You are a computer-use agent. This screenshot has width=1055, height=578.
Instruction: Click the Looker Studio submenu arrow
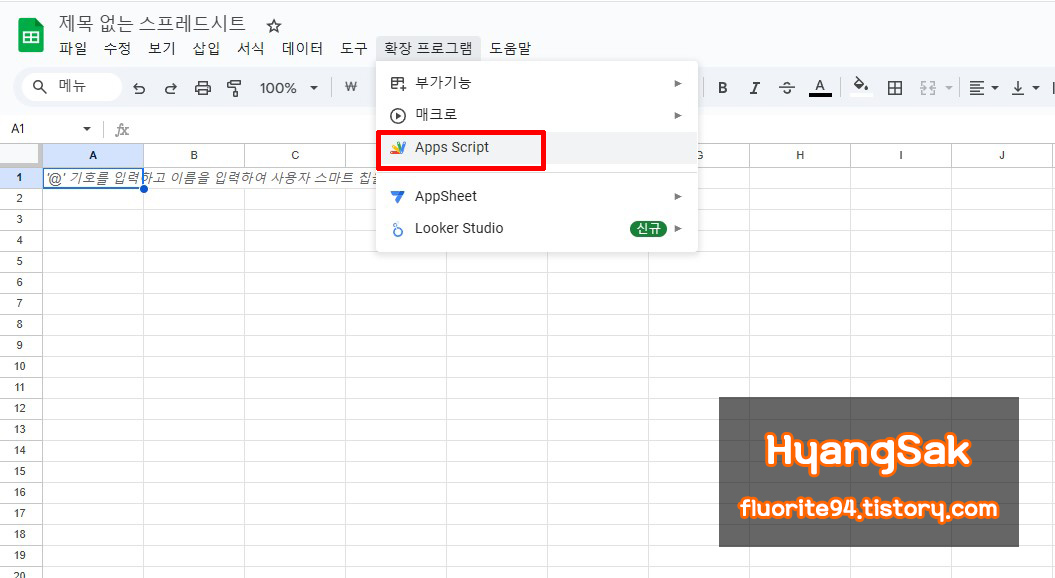678,229
